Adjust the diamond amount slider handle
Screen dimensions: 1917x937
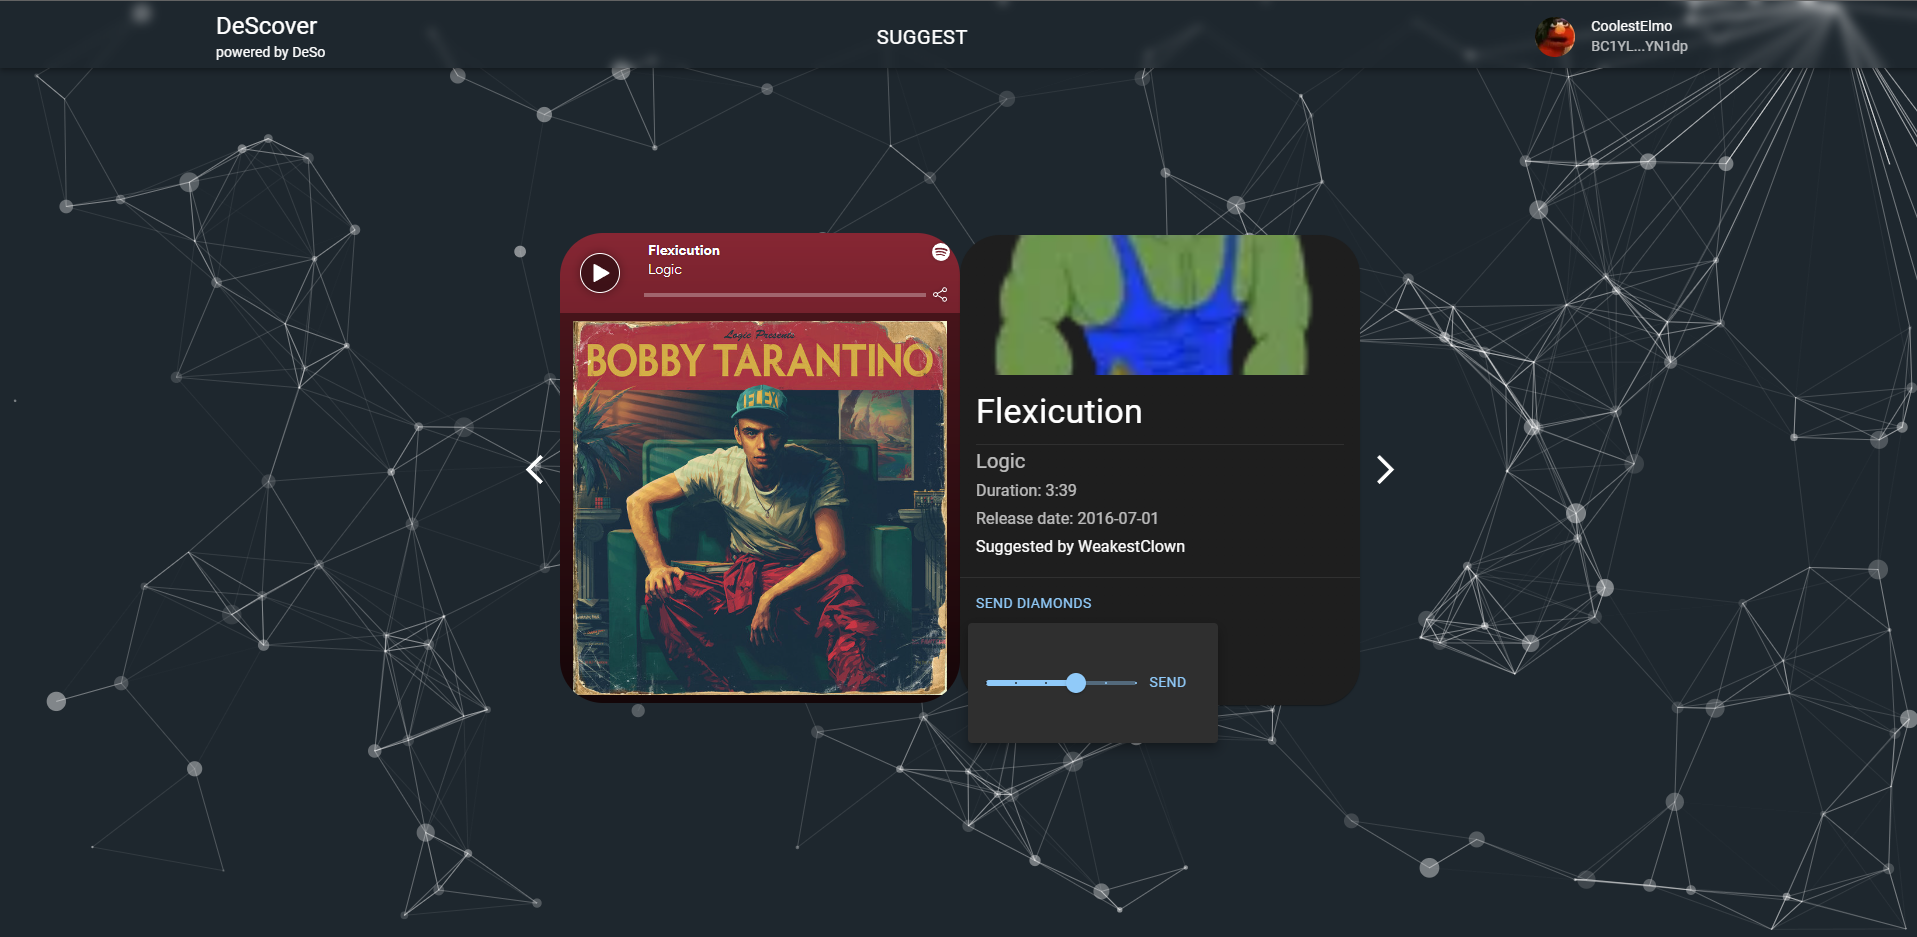click(x=1076, y=683)
